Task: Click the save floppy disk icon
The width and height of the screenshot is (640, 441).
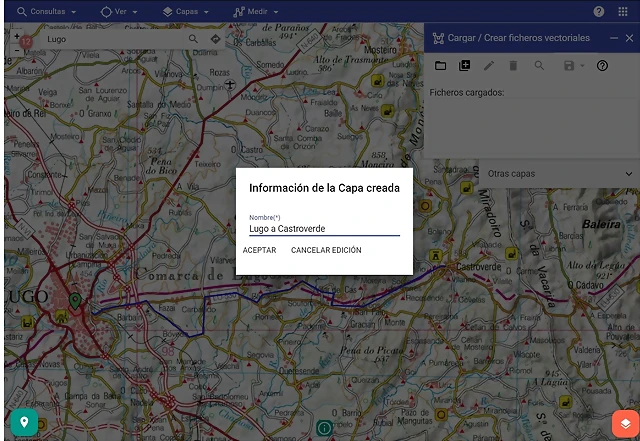Action: click(x=569, y=65)
